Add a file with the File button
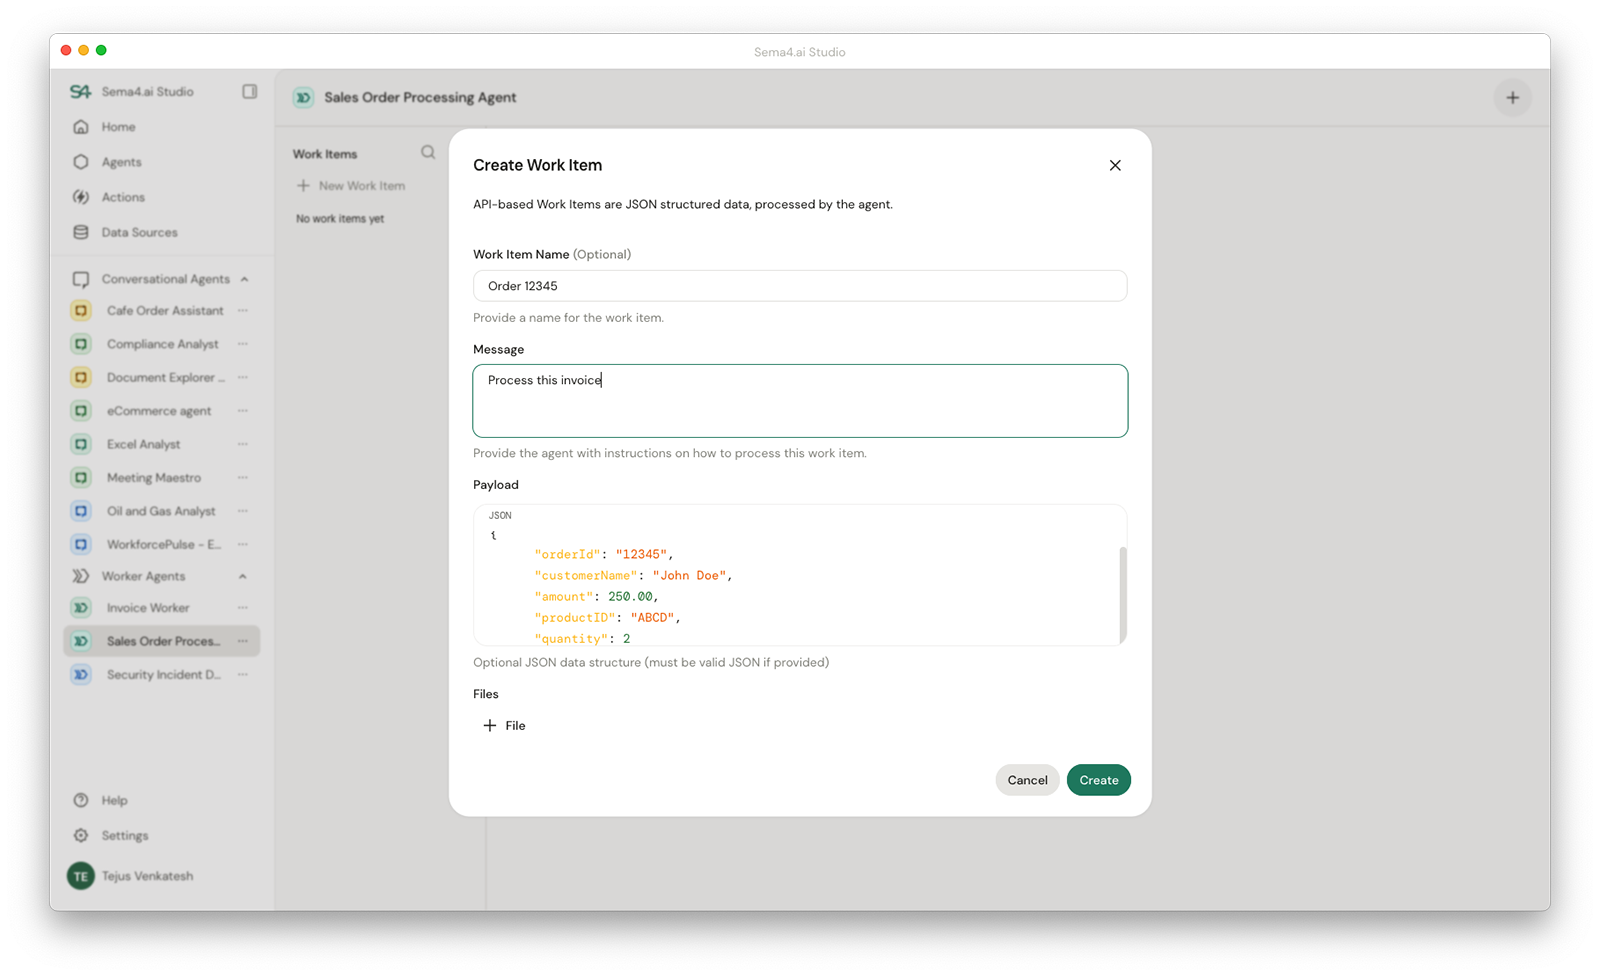 tap(505, 725)
